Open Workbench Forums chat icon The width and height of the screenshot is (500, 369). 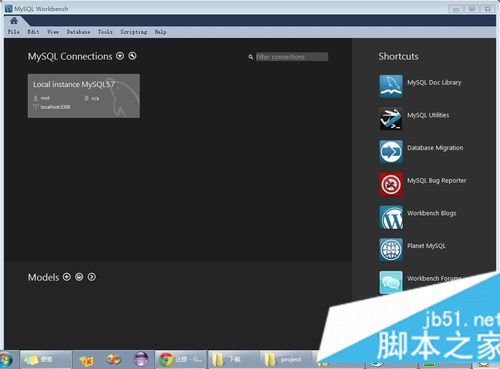click(x=391, y=282)
